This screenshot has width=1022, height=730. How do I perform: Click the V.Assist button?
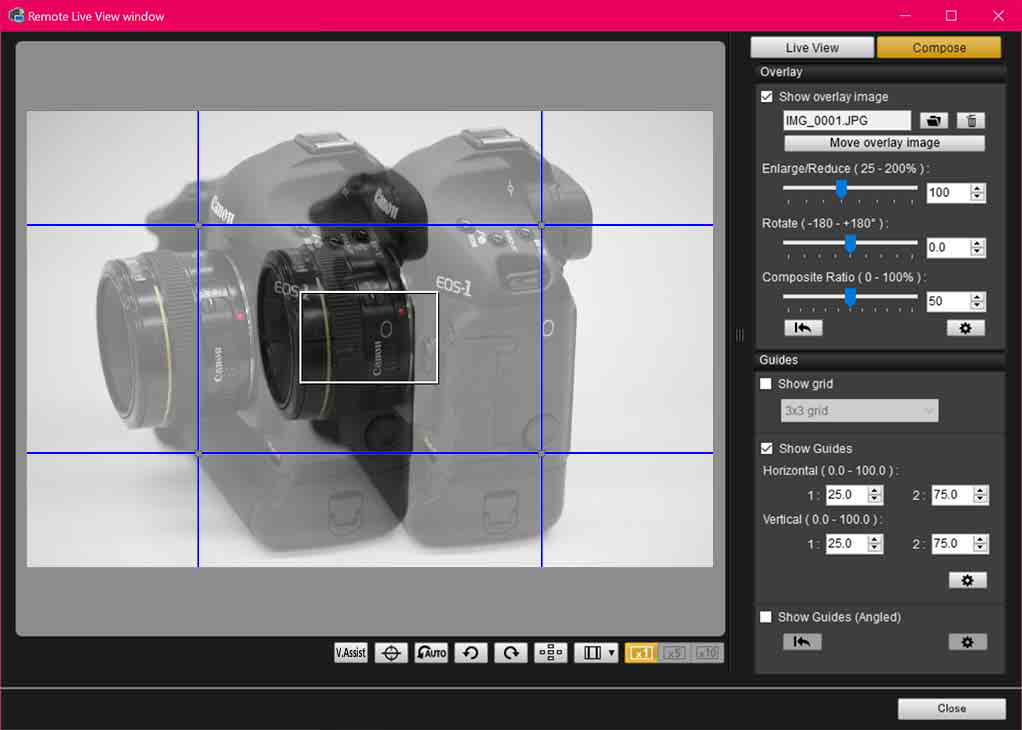351,652
